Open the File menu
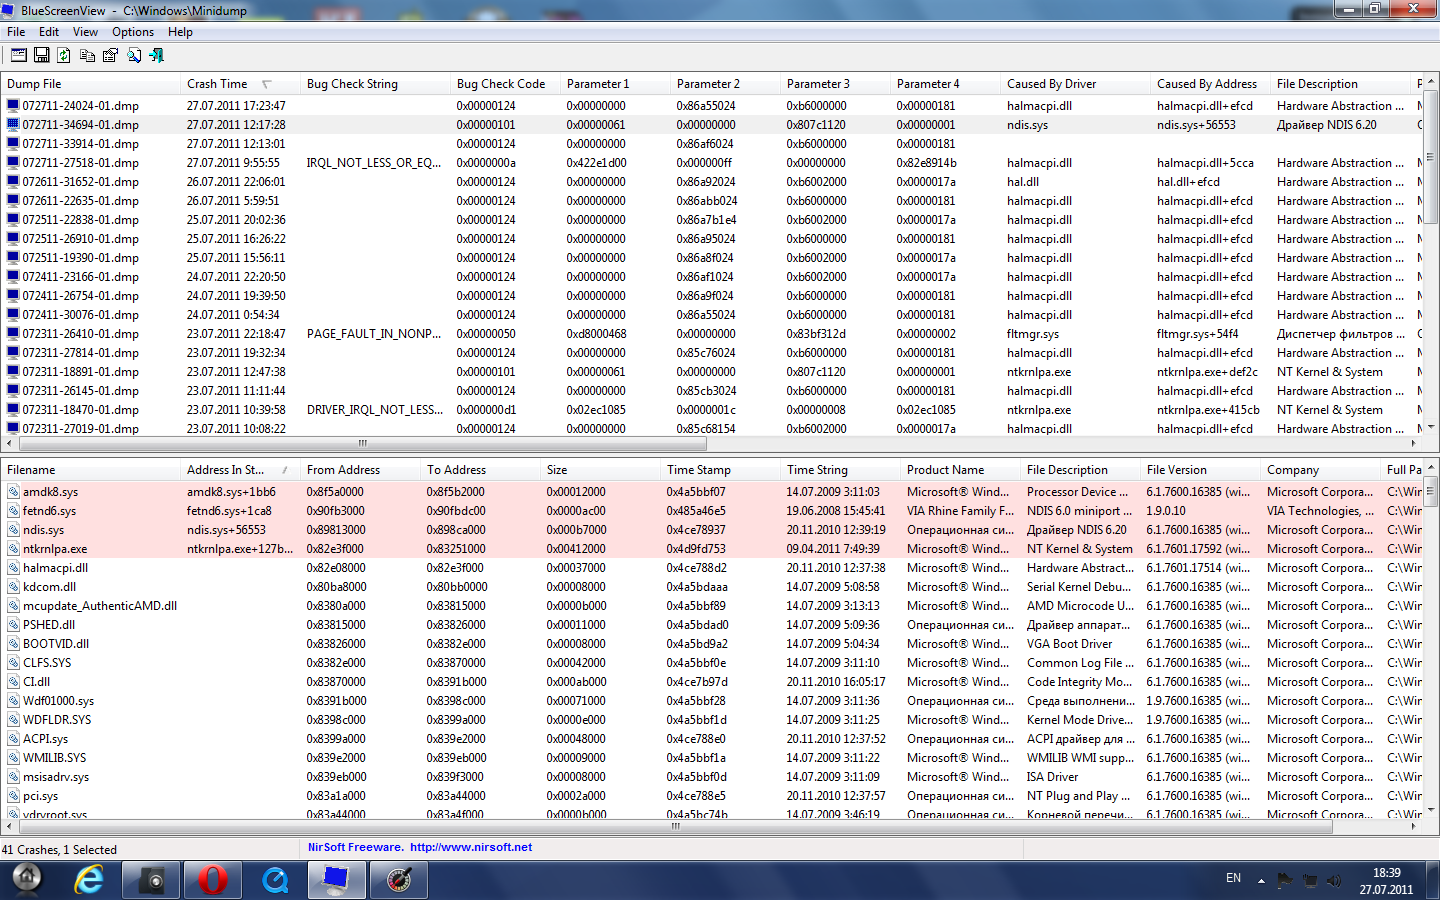The image size is (1440, 900). click(16, 32)
